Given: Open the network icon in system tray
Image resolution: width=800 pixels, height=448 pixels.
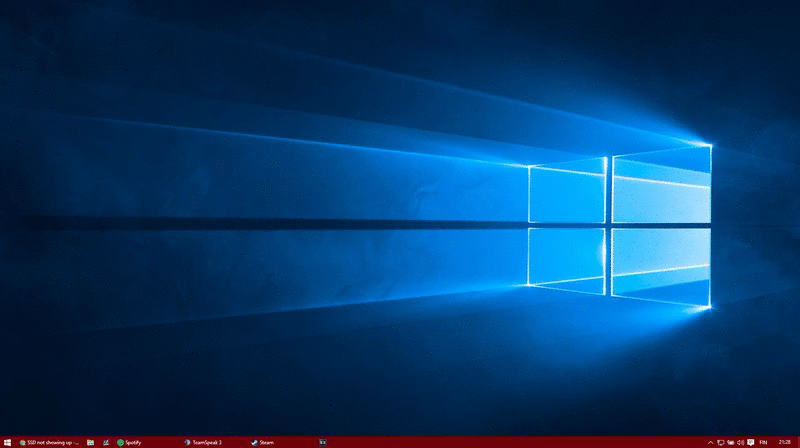Looking at the screenshot, I should 720,442.
